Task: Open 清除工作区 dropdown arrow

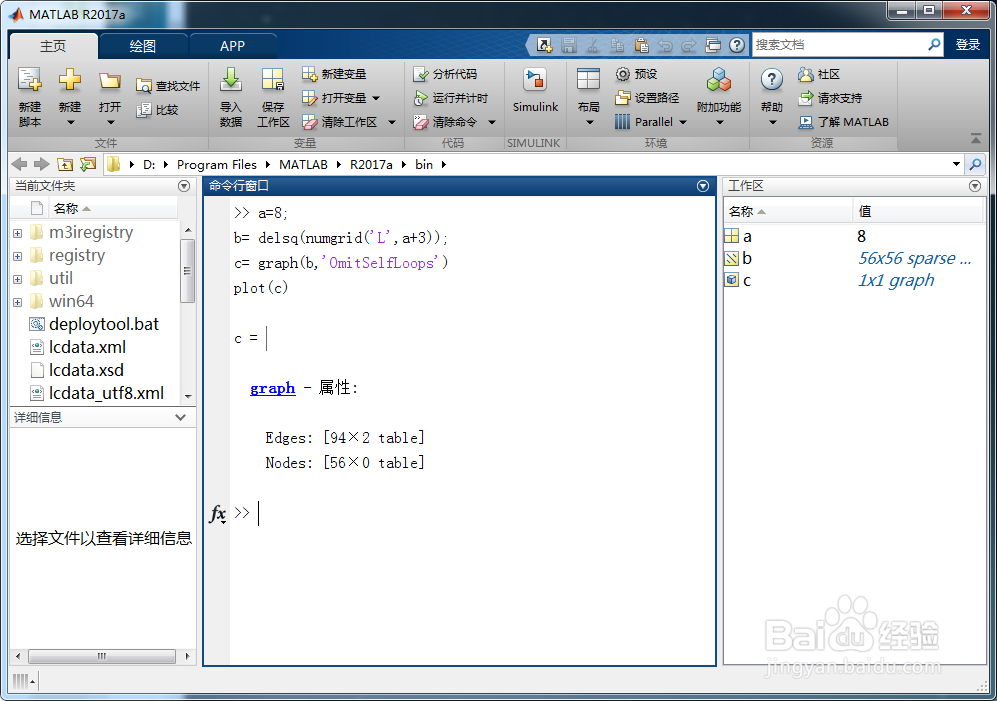Action: 392,122
